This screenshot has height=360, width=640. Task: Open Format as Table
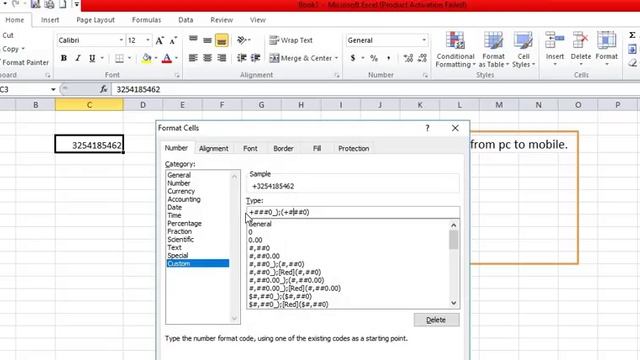[493, 49]
